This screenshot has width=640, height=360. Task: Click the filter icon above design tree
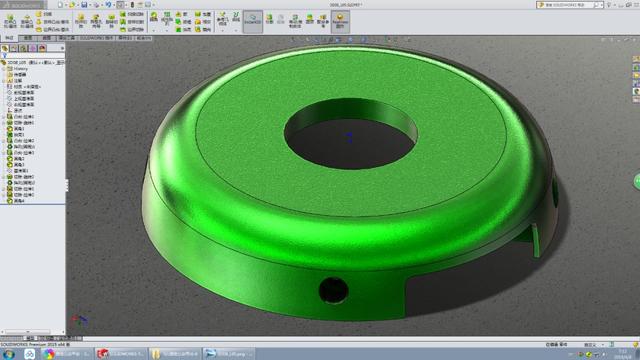[x=4, y=56]
